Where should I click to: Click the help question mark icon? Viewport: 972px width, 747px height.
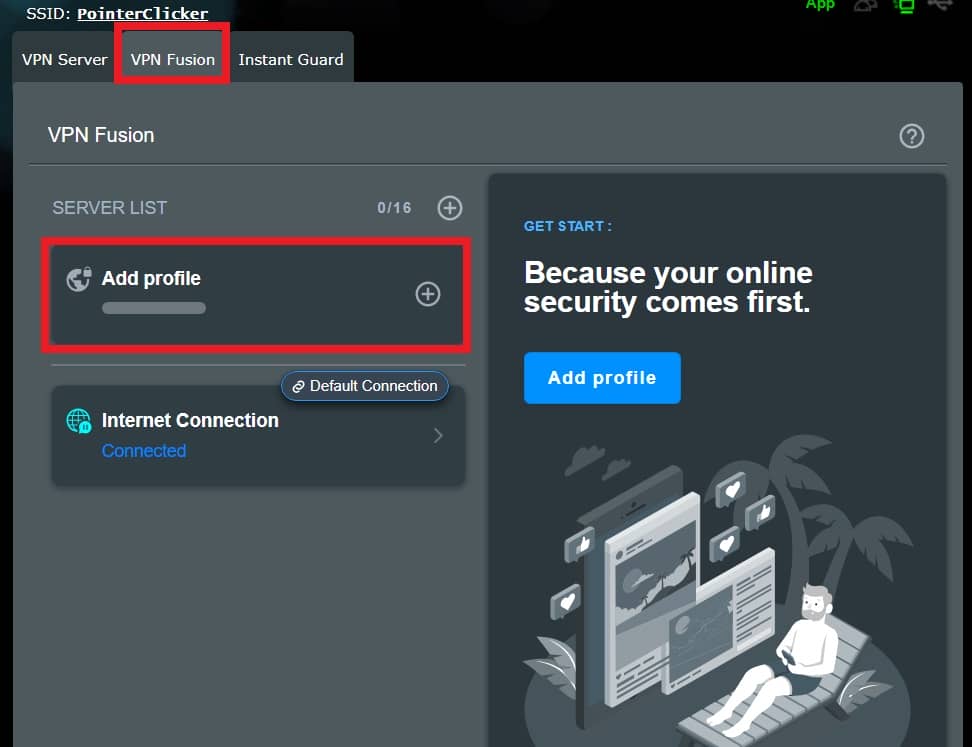point(911,136)
